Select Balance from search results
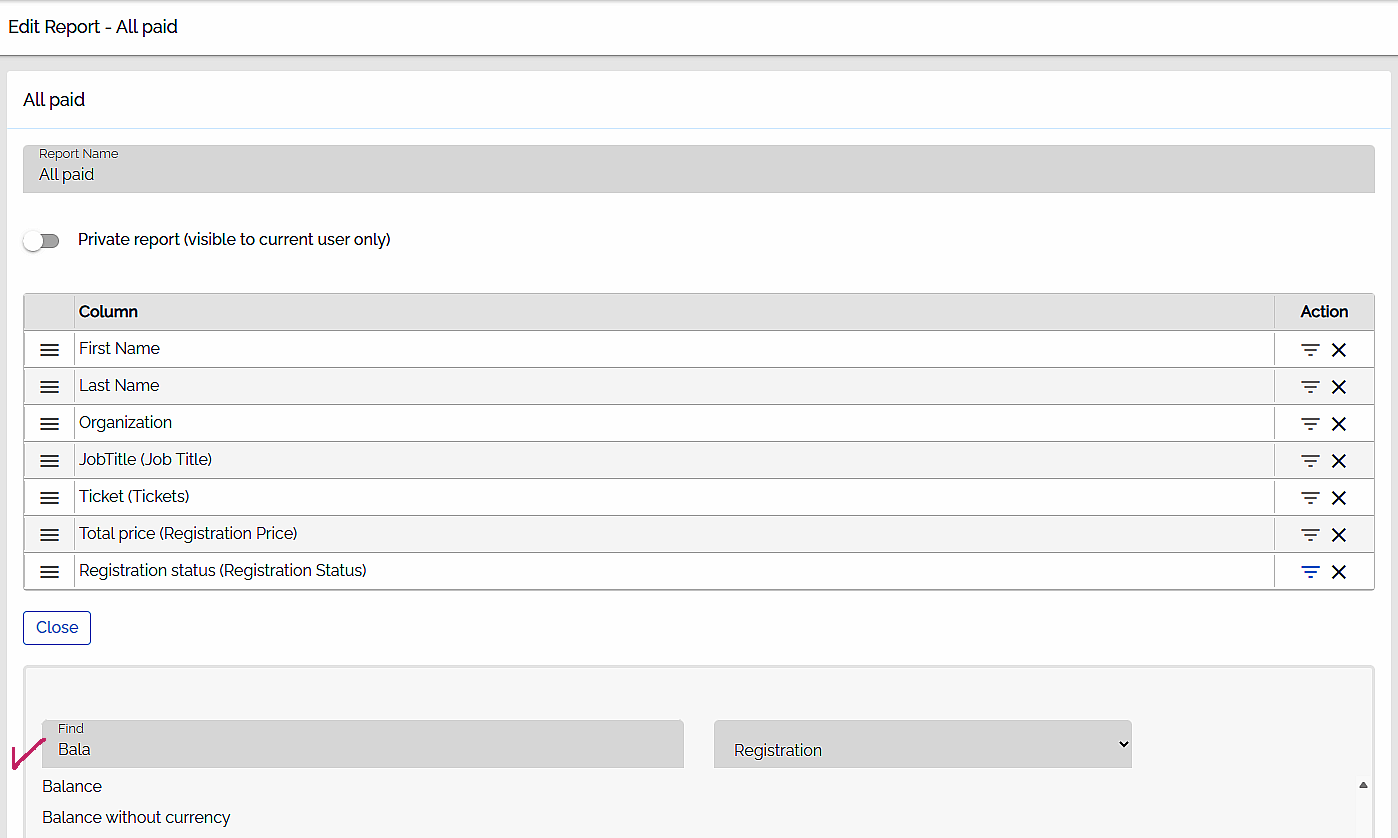Viewport: 1398px width, 838px height. tap(72, 787)
